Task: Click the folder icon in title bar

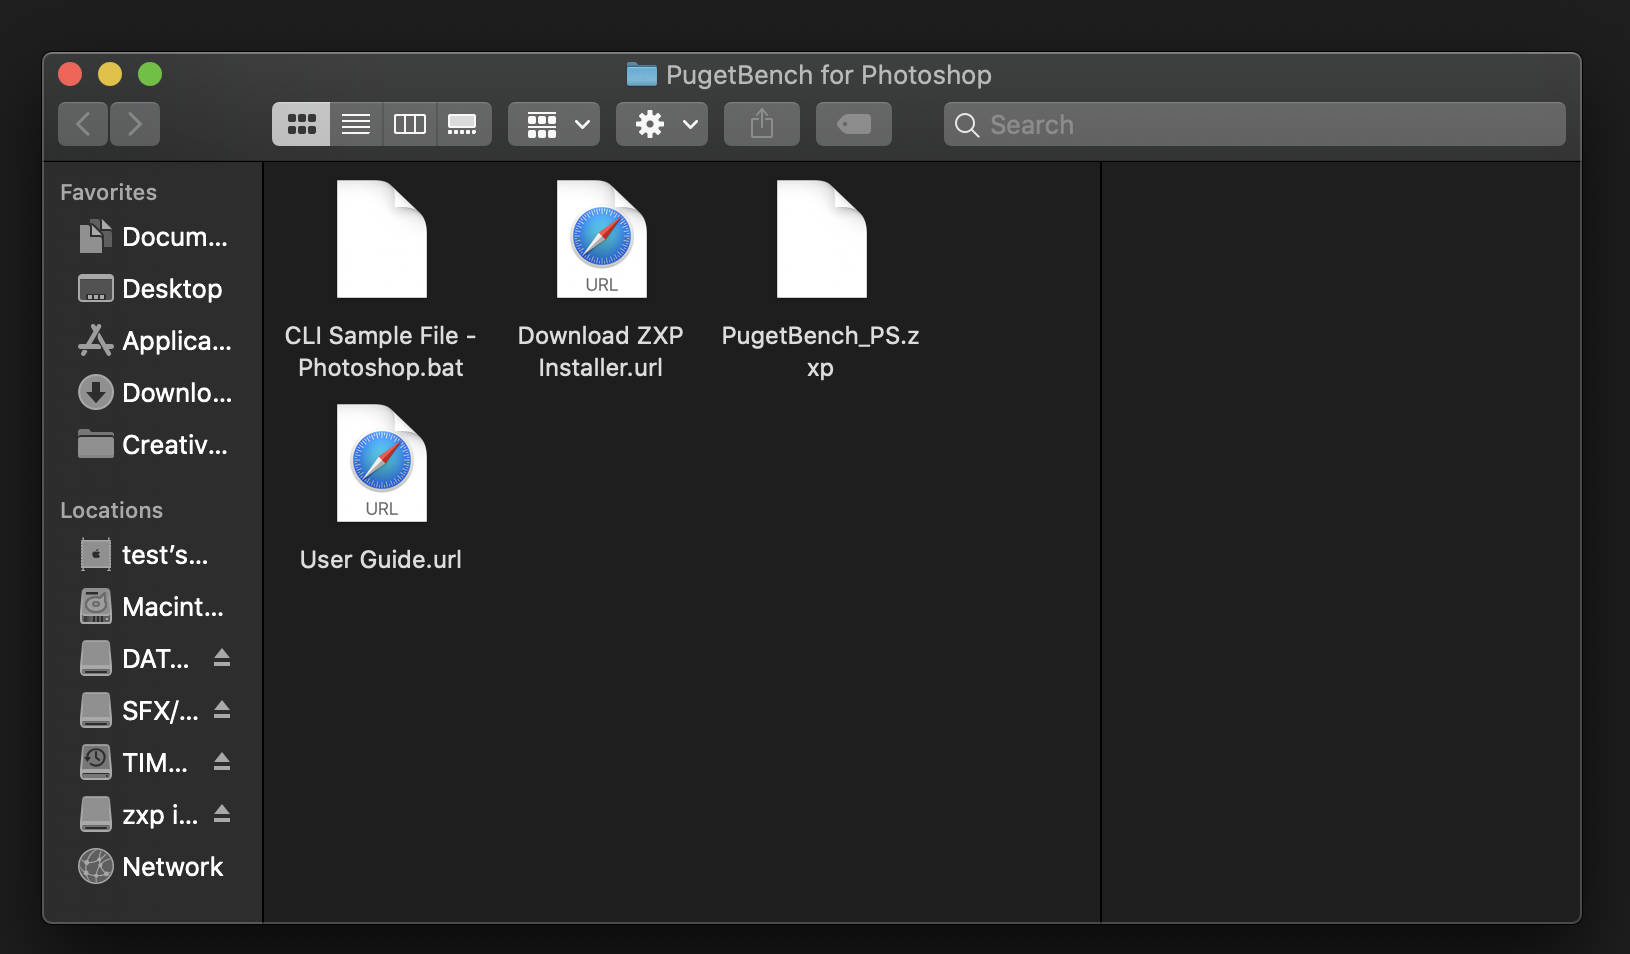Action: [x=642, y=75]
